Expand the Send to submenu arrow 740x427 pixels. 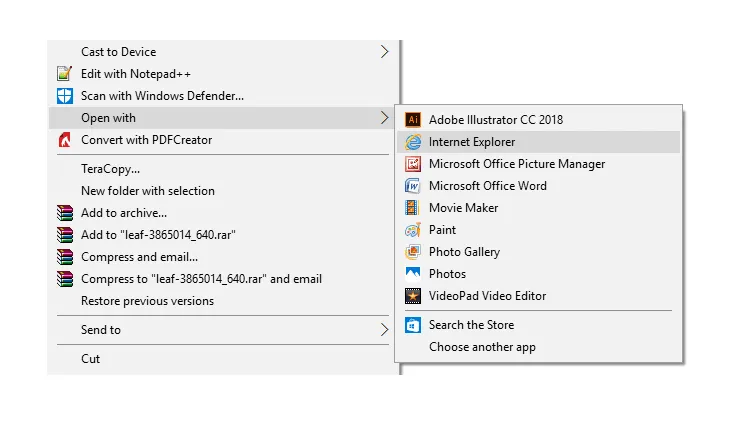385,329
